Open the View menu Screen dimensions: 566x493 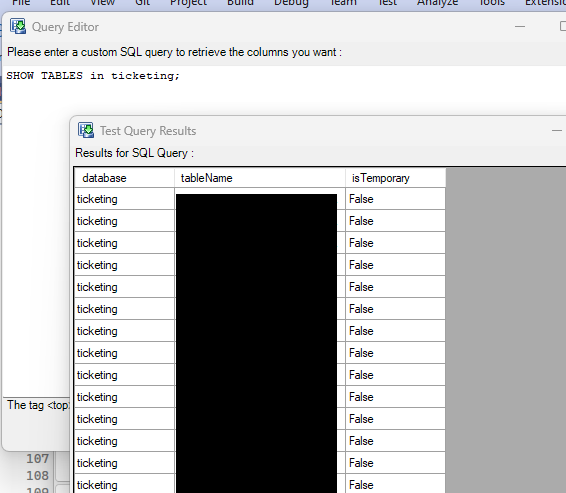click(103, 3)
